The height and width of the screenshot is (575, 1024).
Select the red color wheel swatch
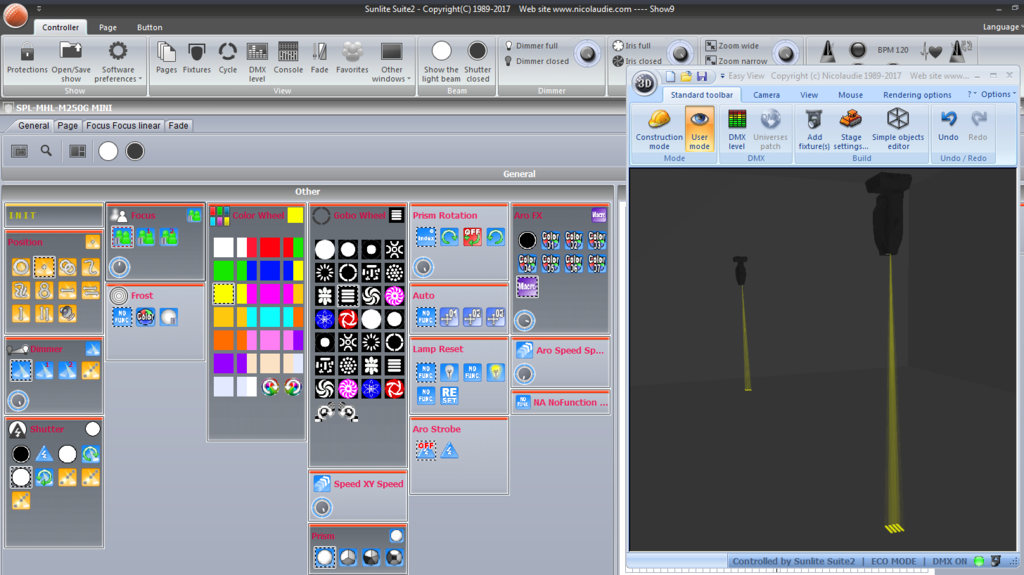pyautogui.click(x=270, y=247)
